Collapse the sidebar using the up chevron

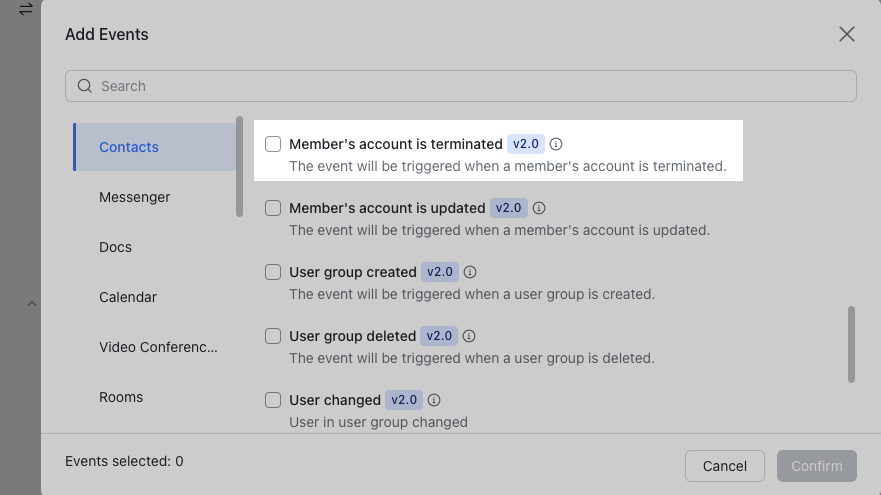(x=32, y=304)
